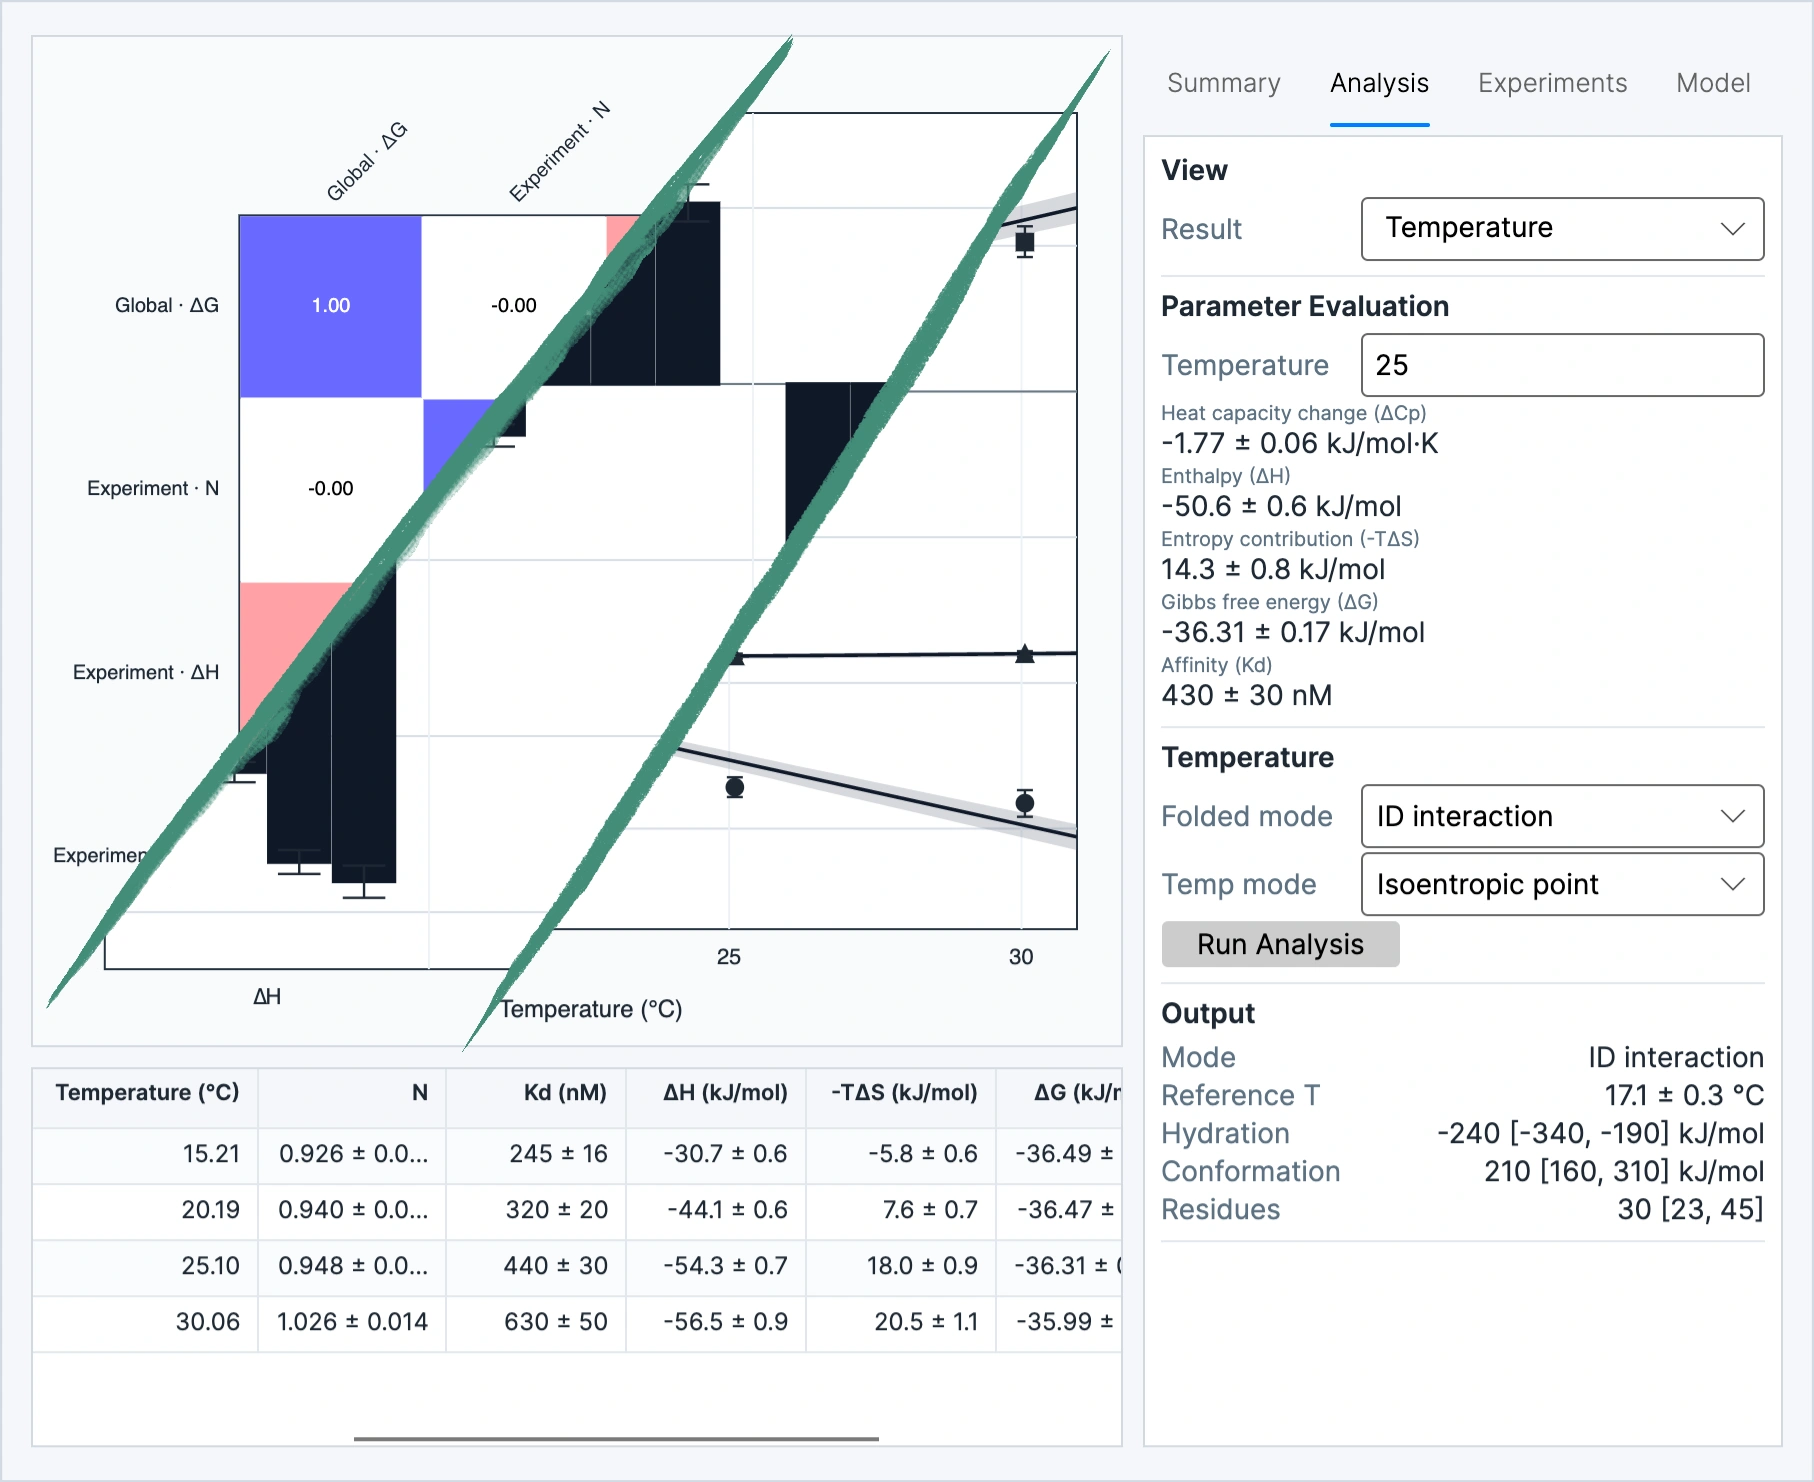Click the N value 1.026 ± 0.014
The width and height of the screenshot is (1814, 1482).
click(x=352, y=1321)
